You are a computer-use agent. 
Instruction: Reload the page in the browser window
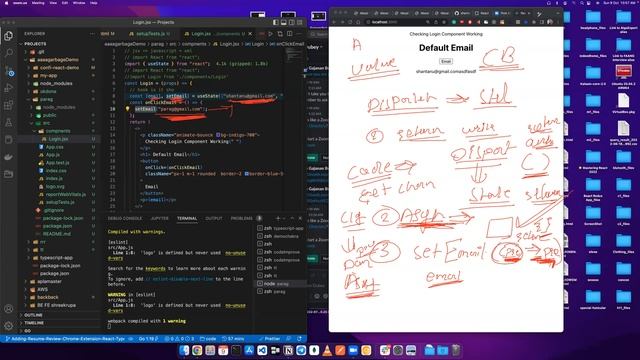351,22
